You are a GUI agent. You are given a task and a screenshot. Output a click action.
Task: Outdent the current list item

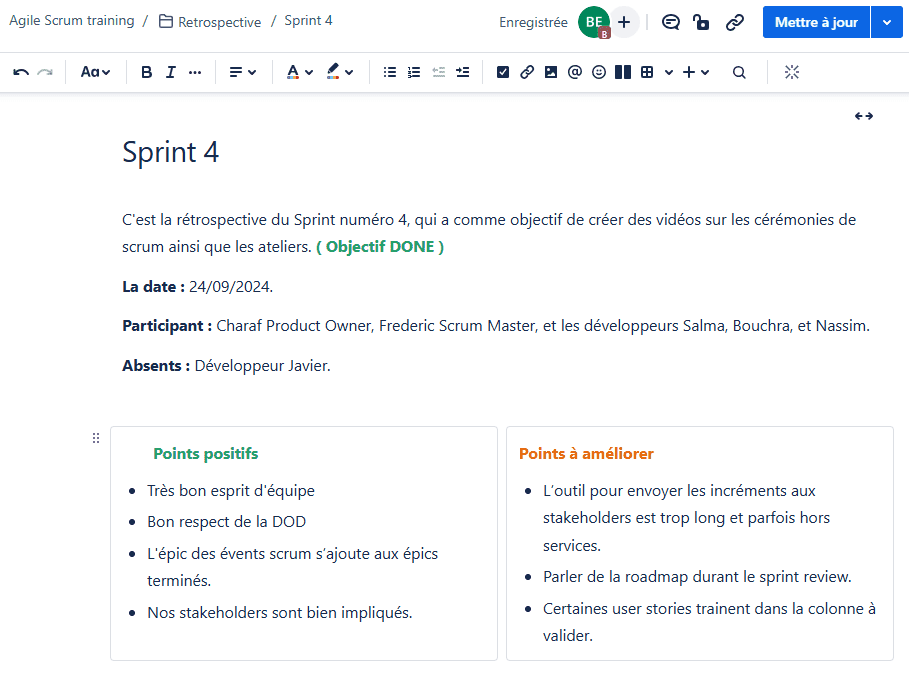click(439, 72)
